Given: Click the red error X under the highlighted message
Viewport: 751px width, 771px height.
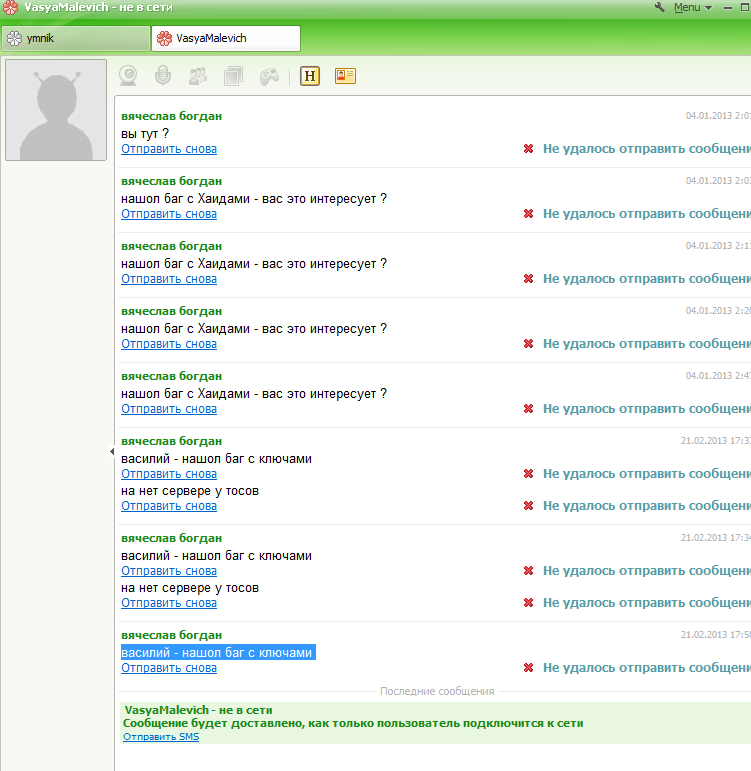Looking at the screenshot, I should [x=529, y=668].
